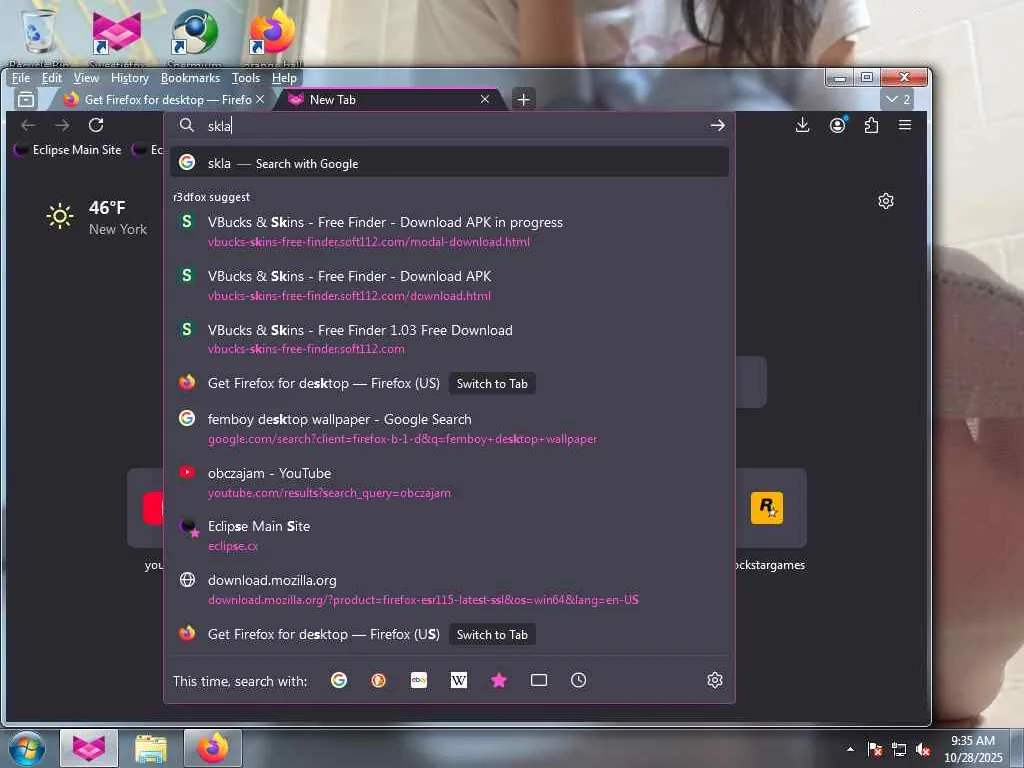Viewport: 1024px width, 768px height.
Task: Open a new tab with plus button
Action: click(523, 99)
